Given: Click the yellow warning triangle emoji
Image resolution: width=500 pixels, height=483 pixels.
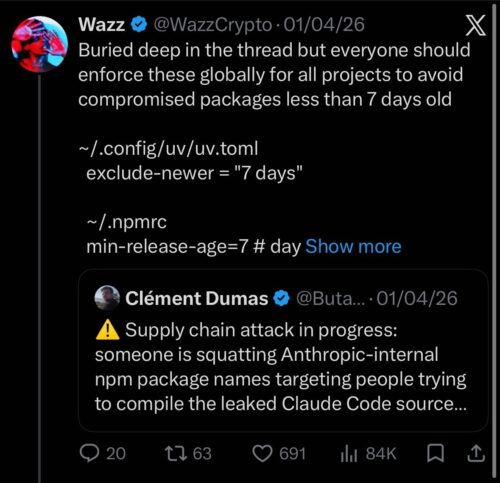Looking at the screenshot, I should [x=107, y=330].
